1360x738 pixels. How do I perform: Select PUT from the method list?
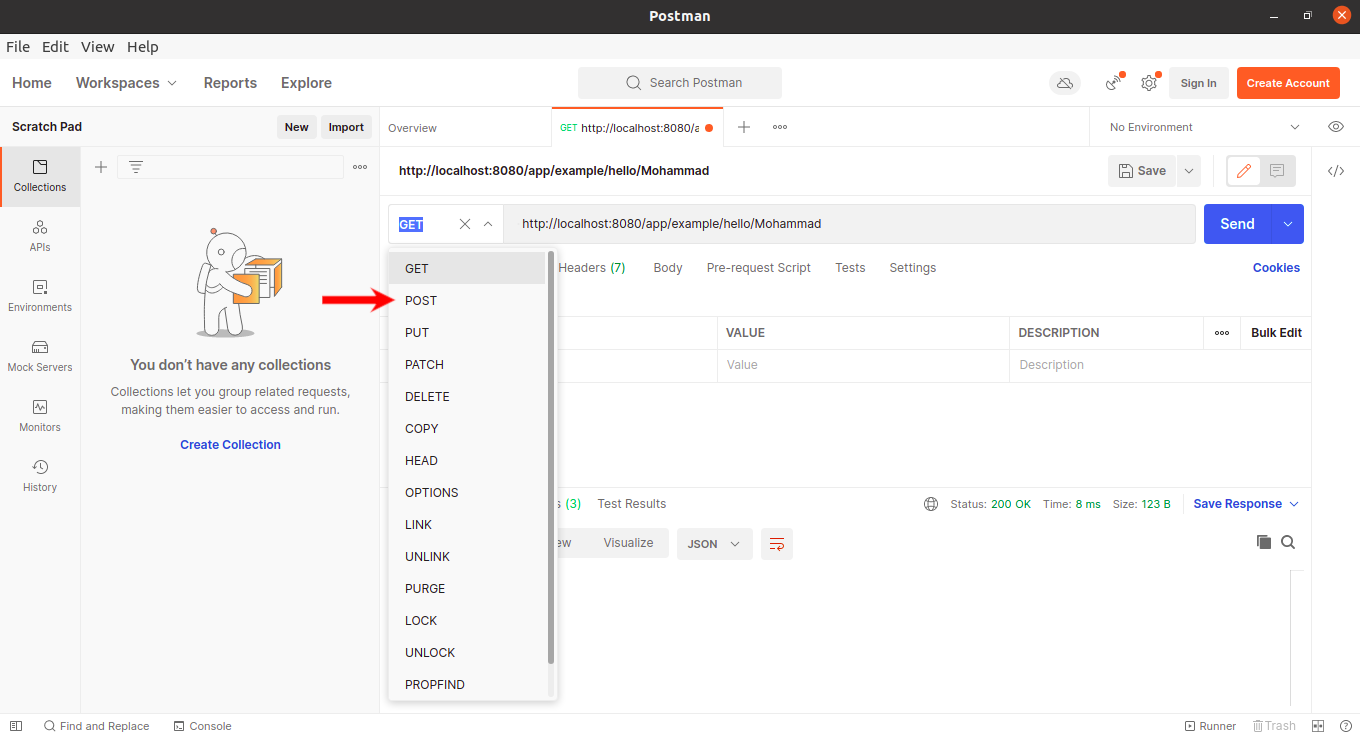[x=468, y=332]
